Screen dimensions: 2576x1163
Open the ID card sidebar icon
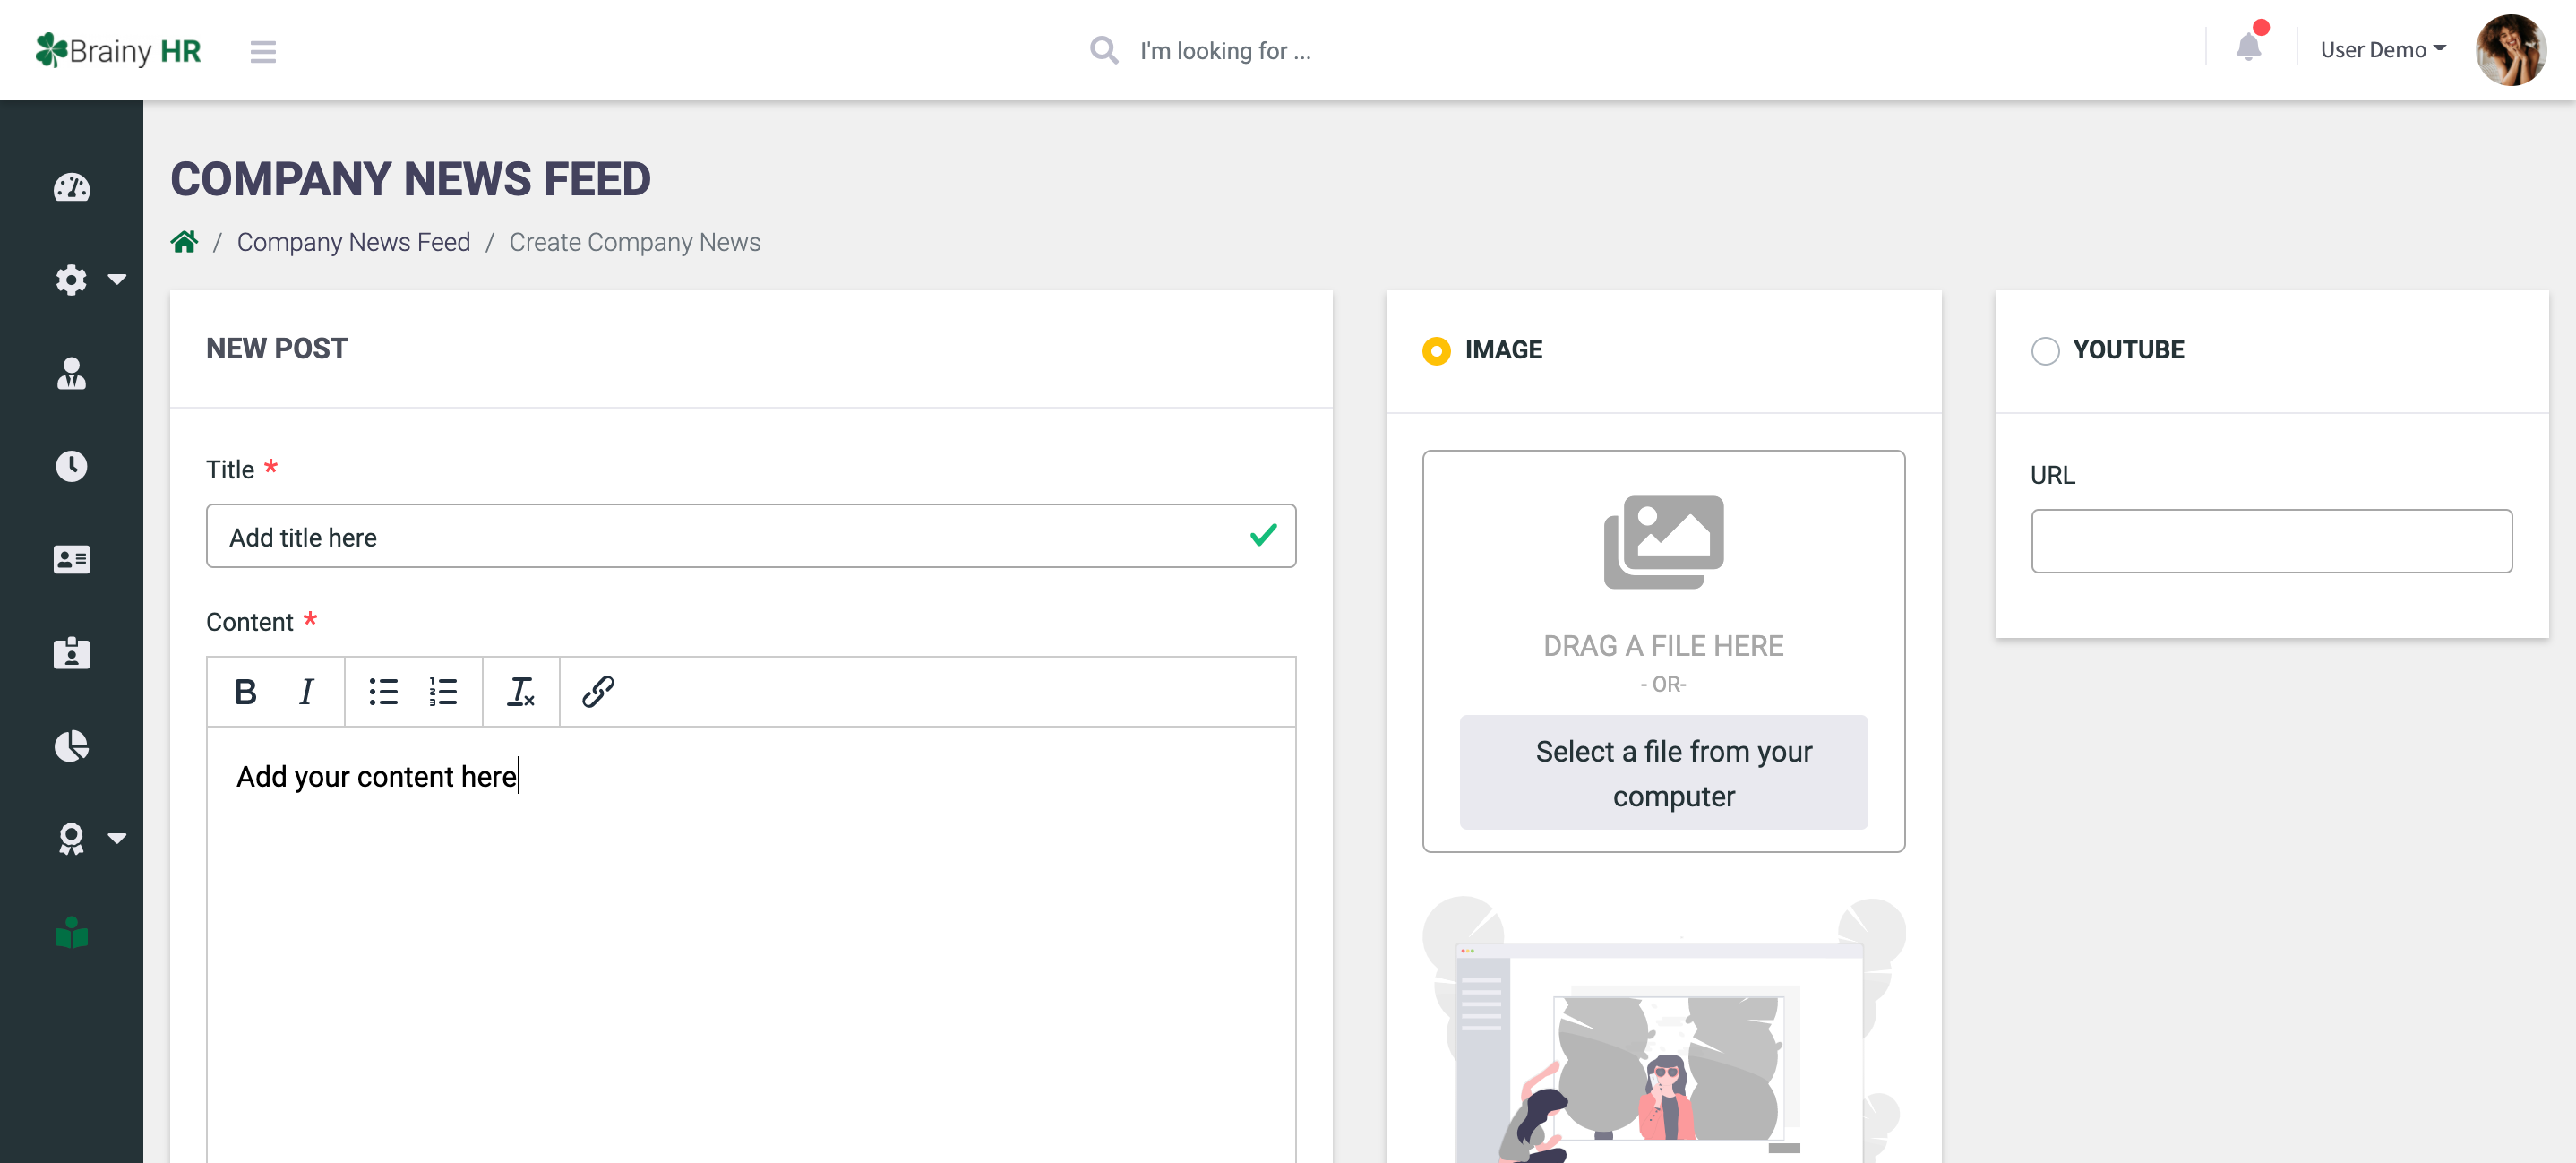click(x=71, y=559)
